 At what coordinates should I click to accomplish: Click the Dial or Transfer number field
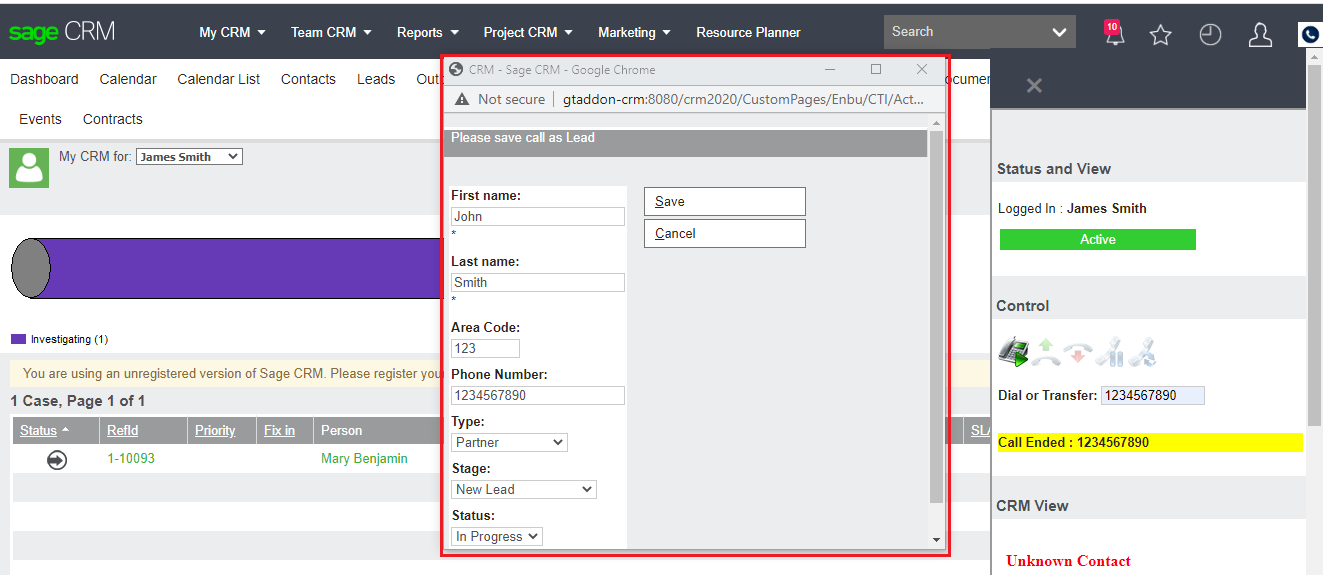pyautogui.click(x=1152, y=395)
